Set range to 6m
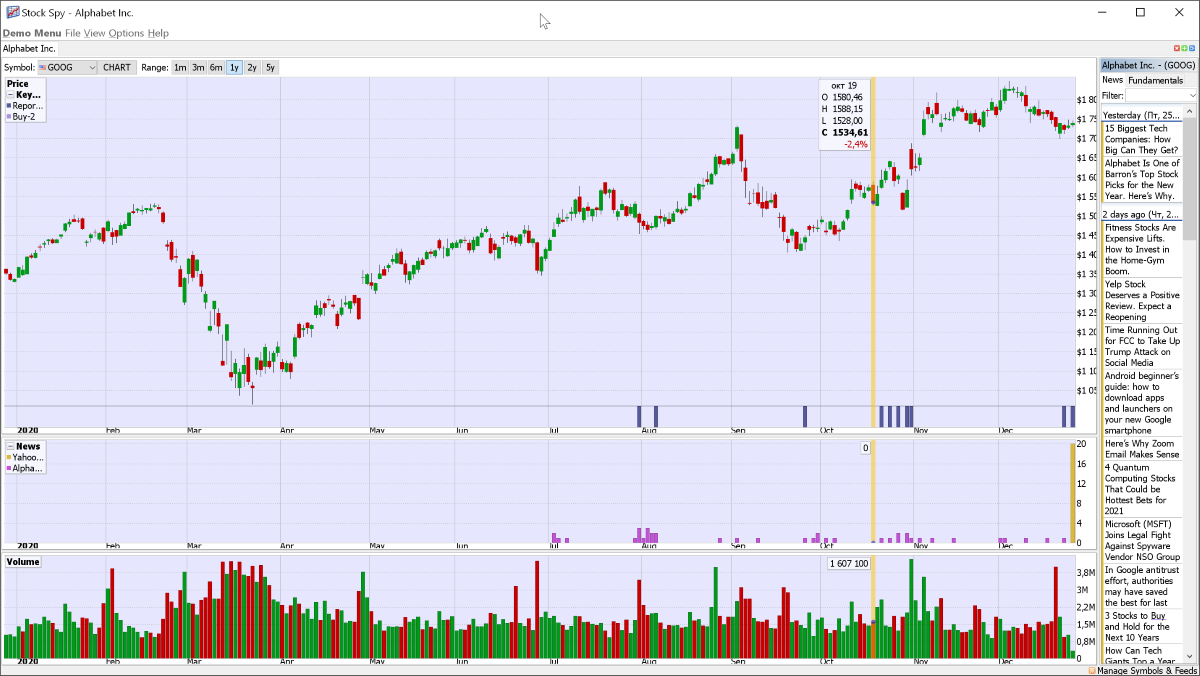The height and width of the screenshot is (676, 1200). point(216,67)
